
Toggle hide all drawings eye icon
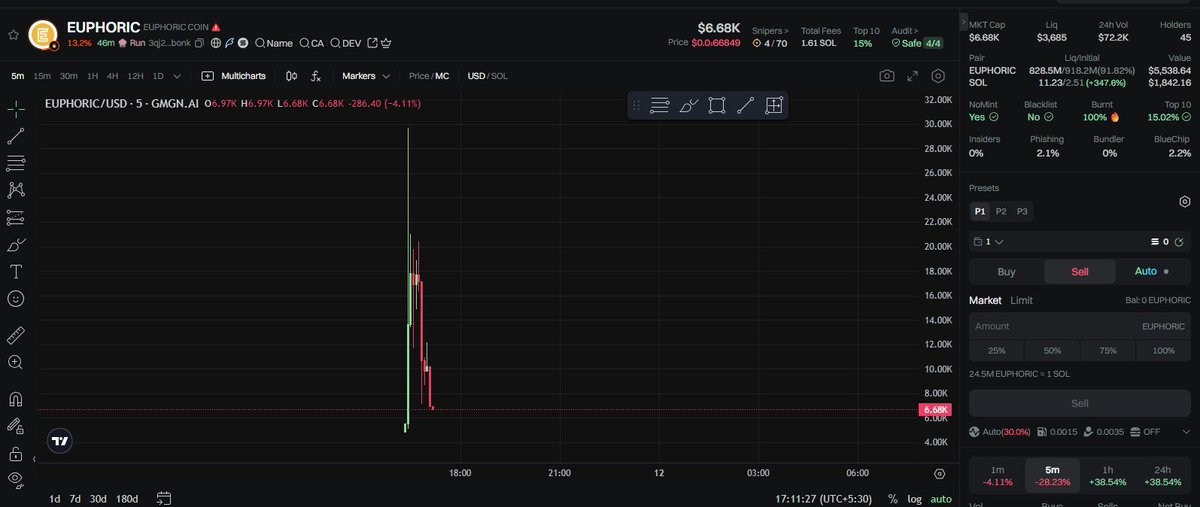pos(16,480)
